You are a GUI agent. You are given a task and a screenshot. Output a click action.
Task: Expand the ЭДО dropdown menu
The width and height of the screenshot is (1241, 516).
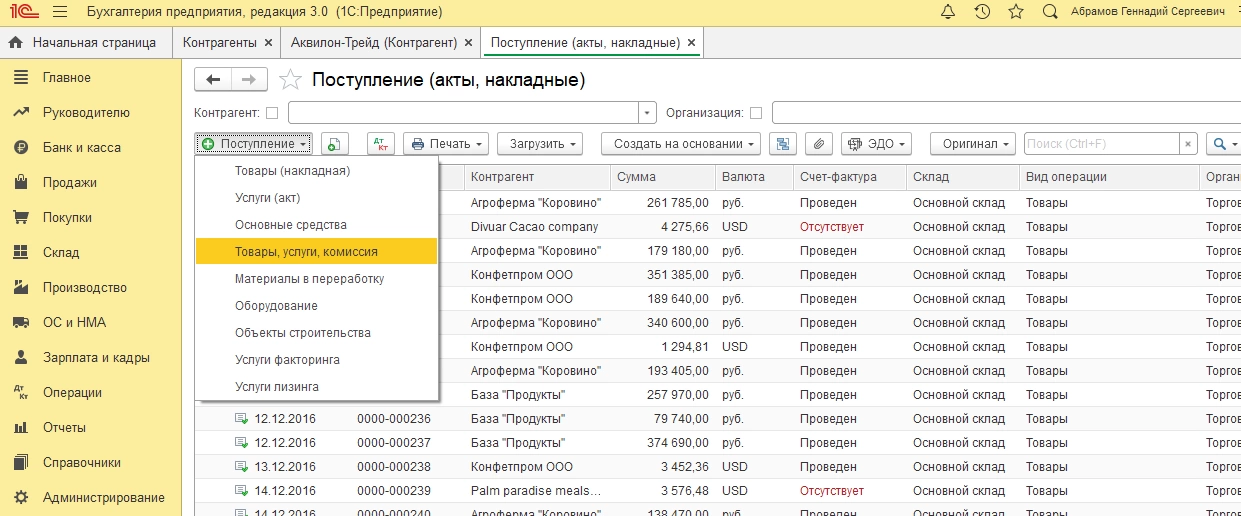coord(877,144)
